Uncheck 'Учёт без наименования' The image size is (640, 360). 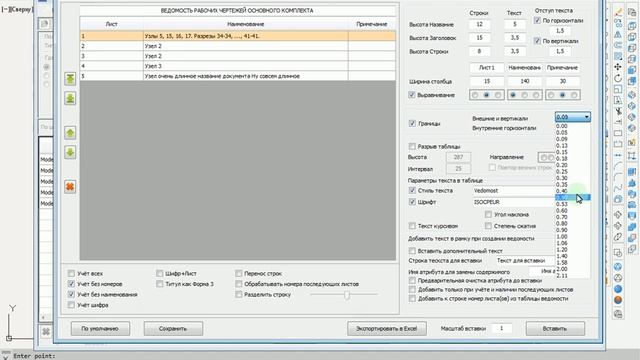71,294
